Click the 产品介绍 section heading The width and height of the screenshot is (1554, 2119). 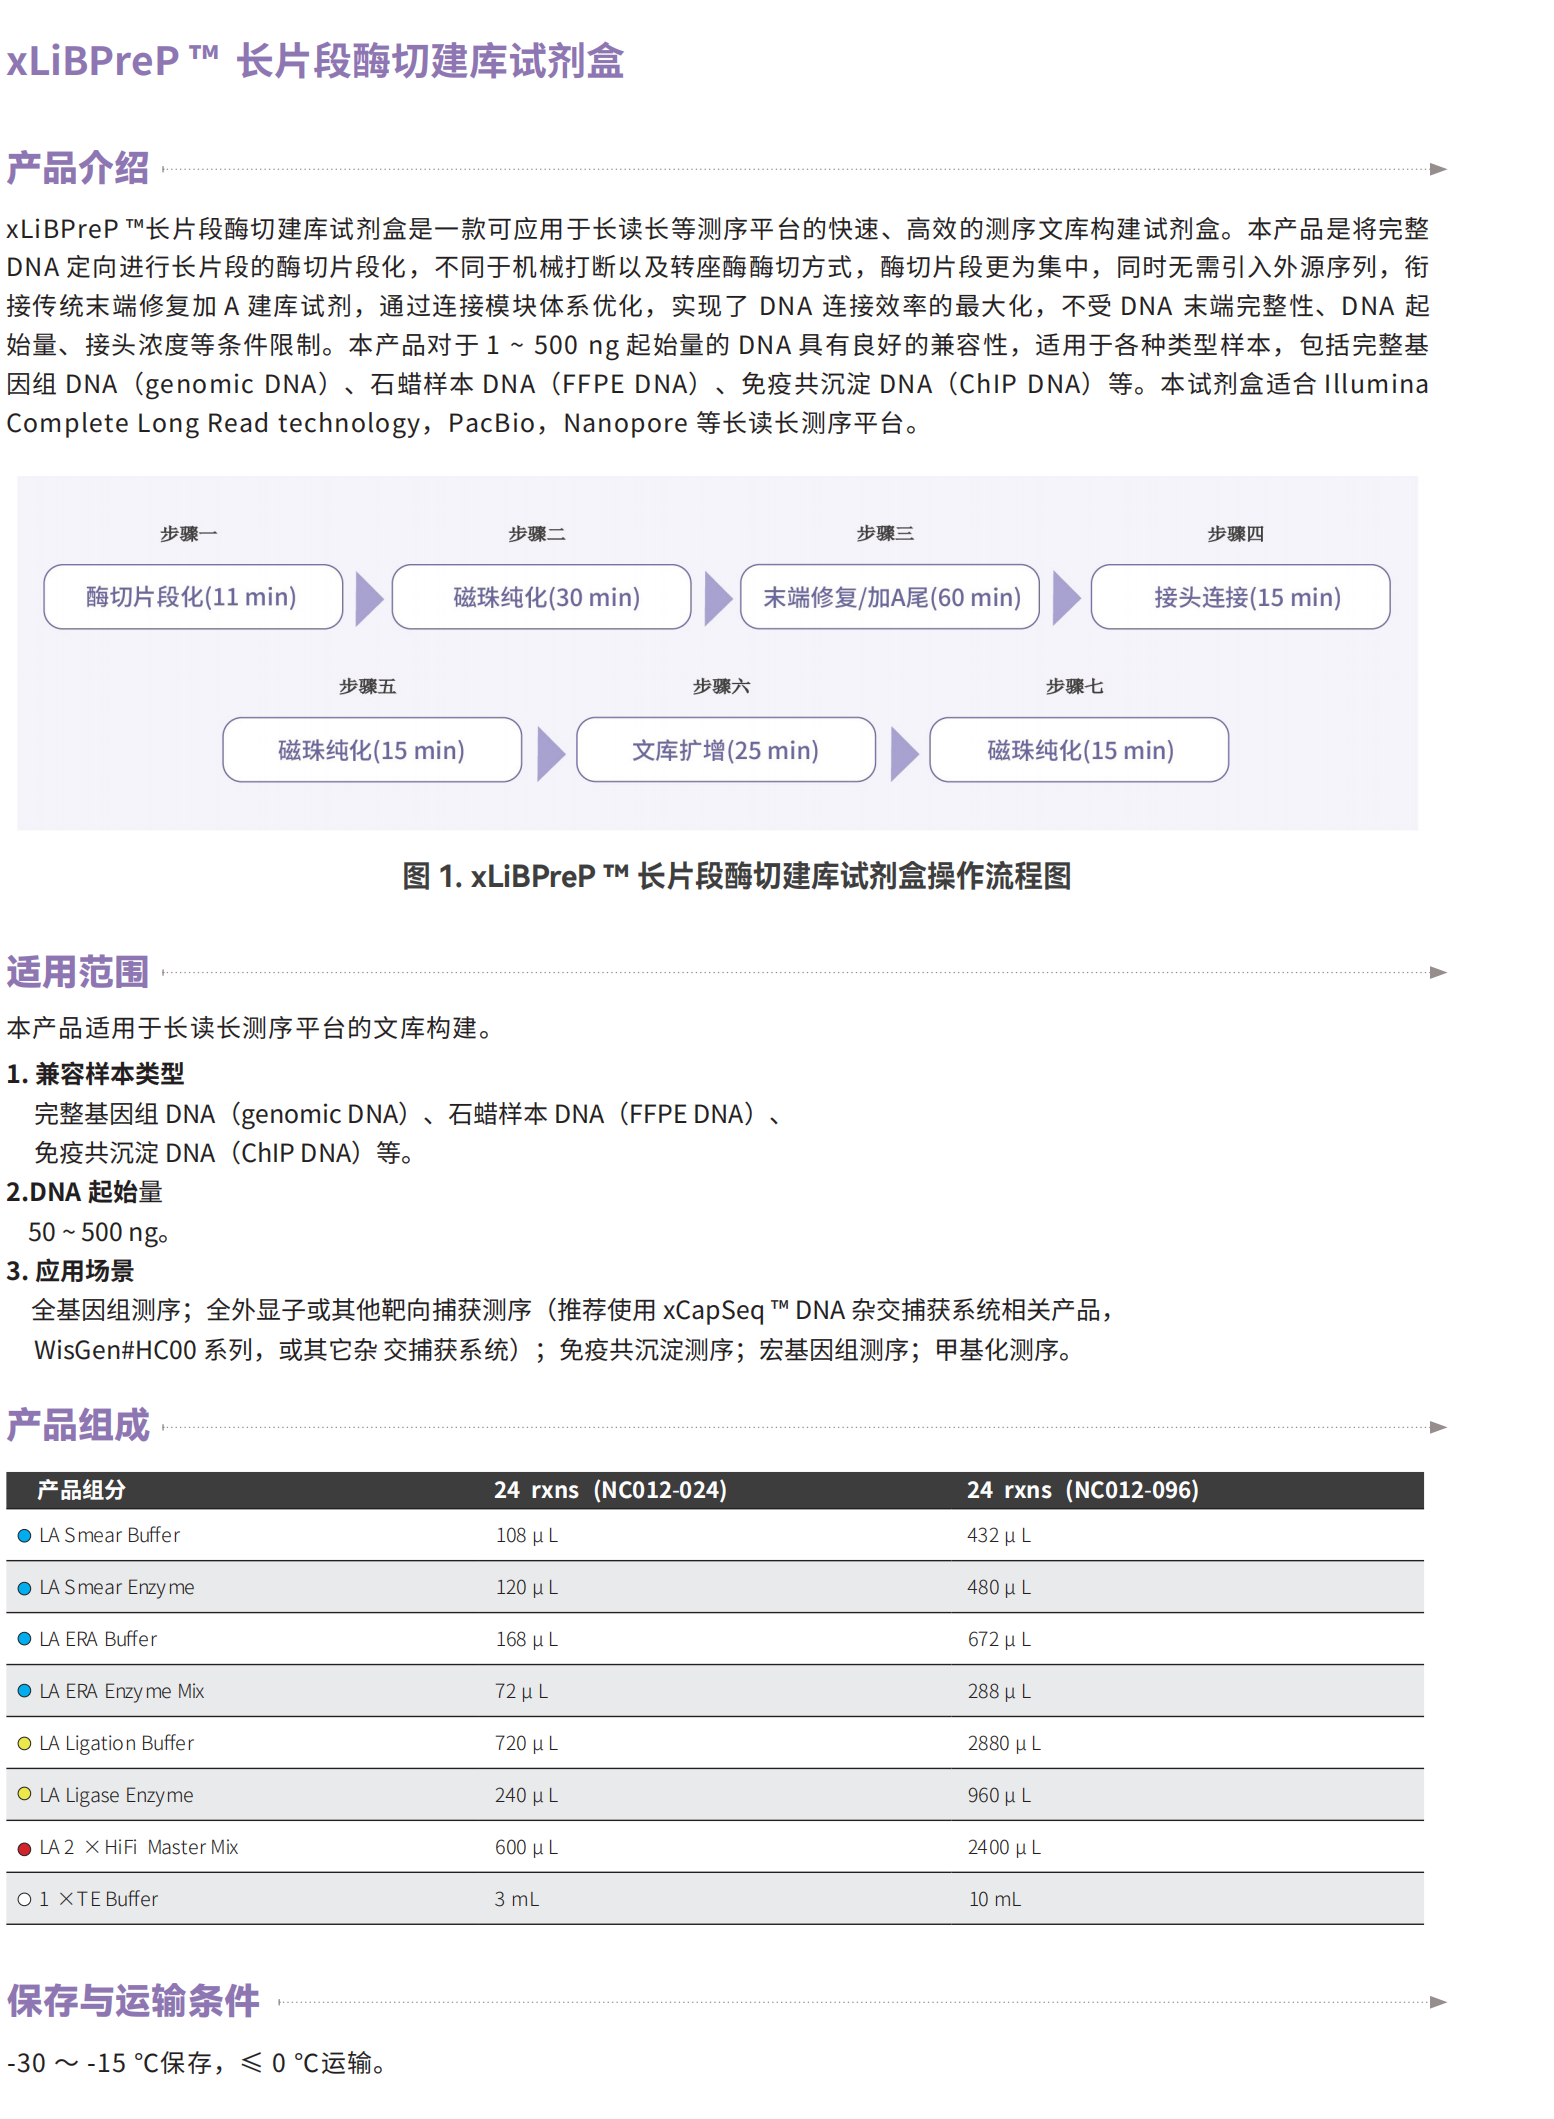click(x=78, y=168)
